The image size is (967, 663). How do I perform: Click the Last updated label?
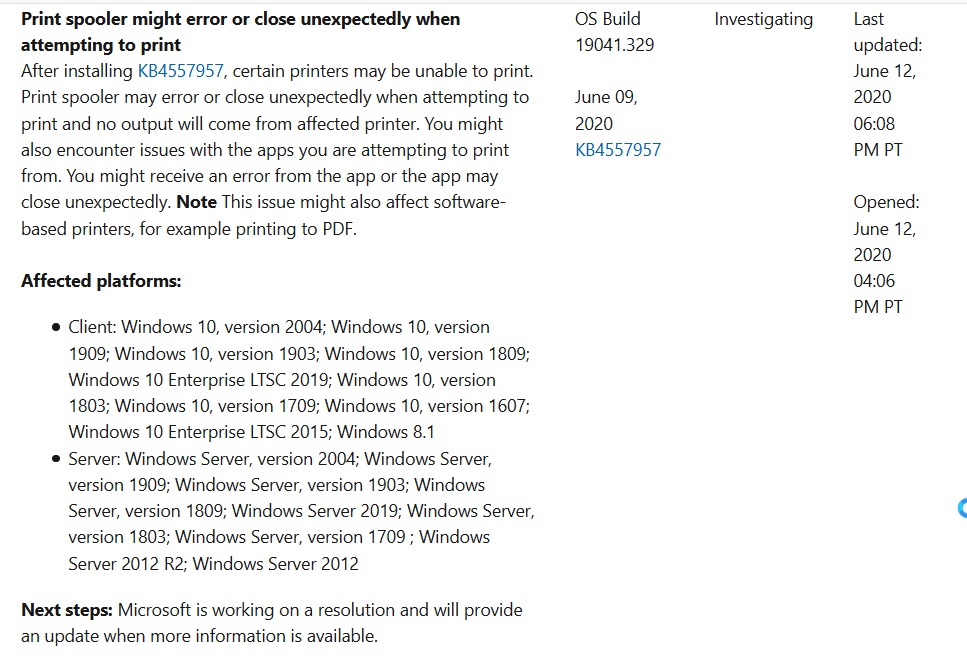(x=887, y=32)
